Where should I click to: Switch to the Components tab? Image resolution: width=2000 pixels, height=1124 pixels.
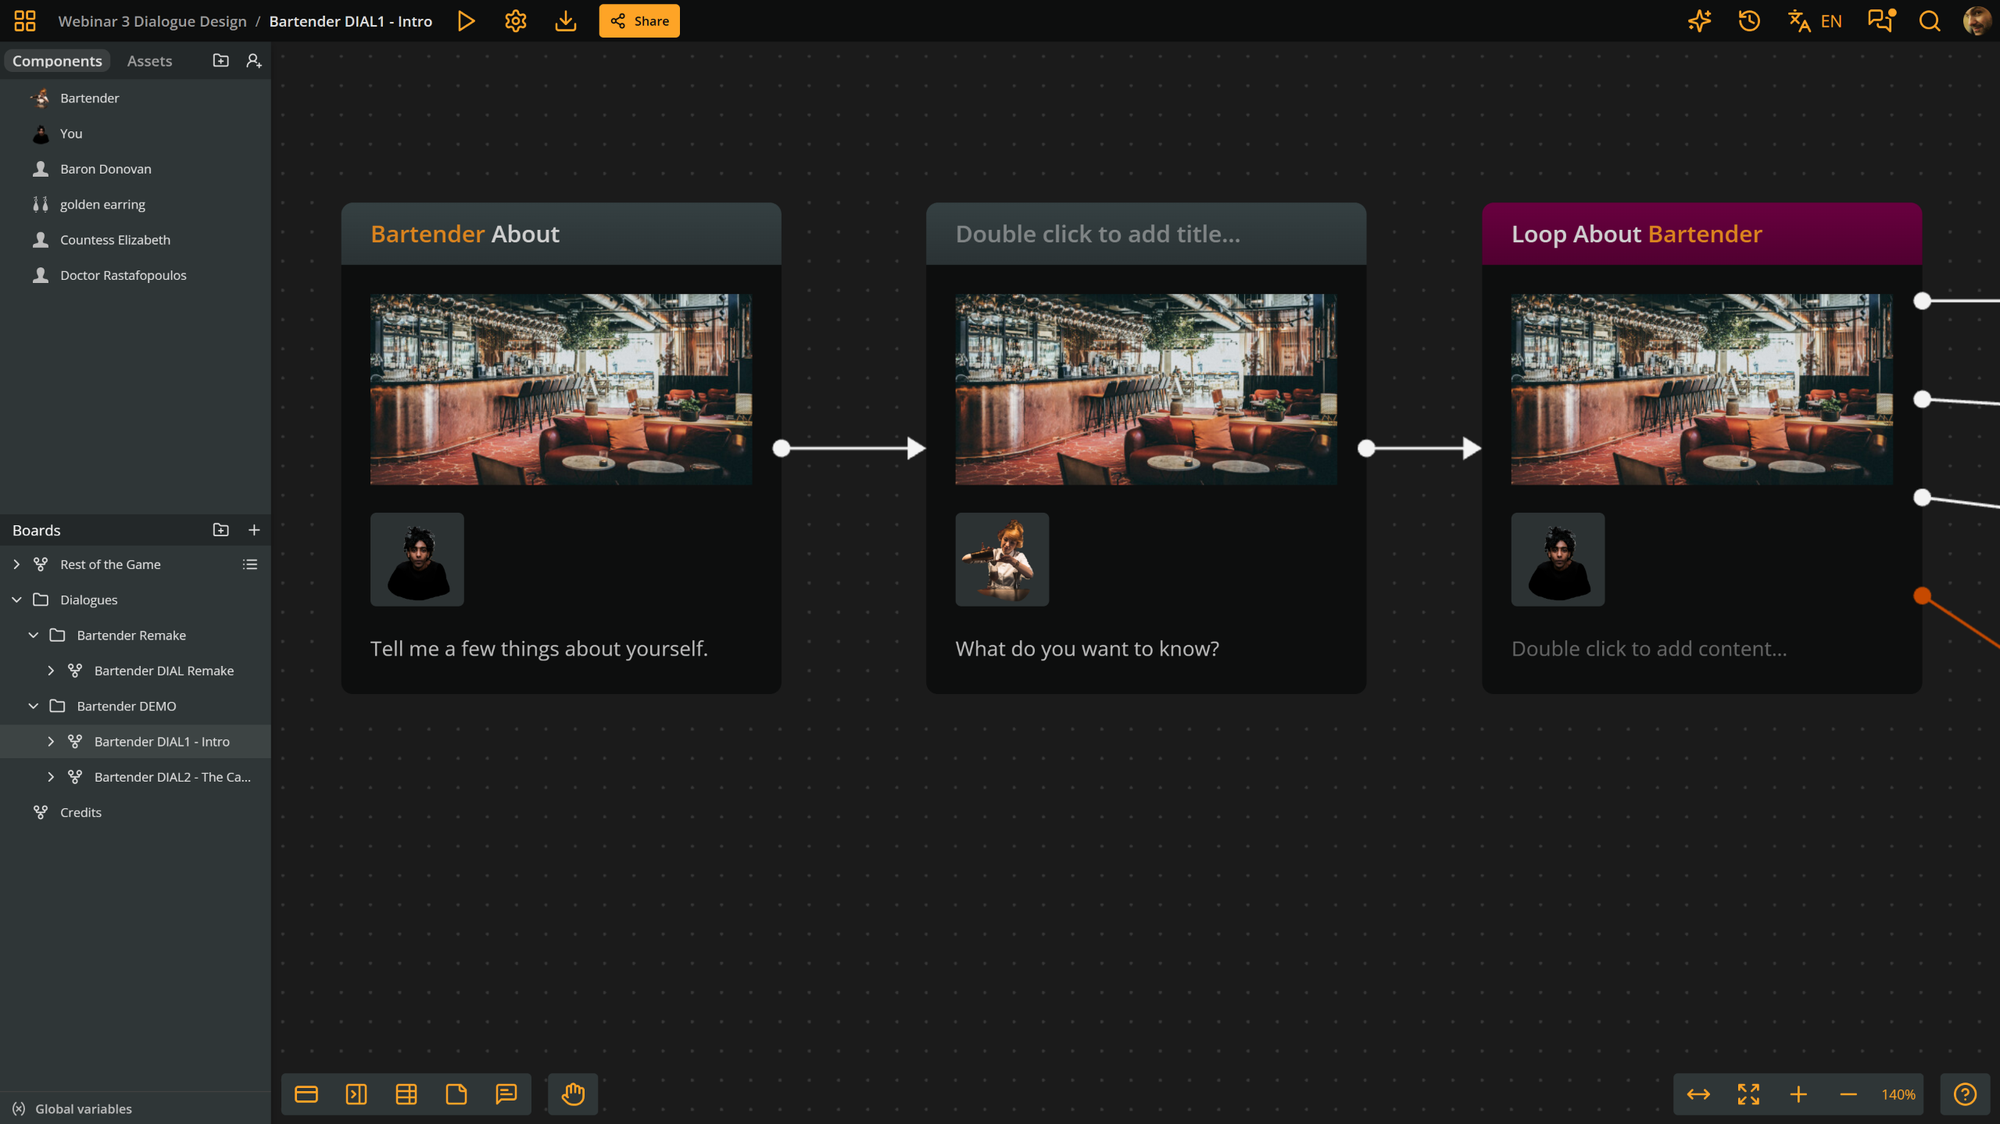point(57,61)
